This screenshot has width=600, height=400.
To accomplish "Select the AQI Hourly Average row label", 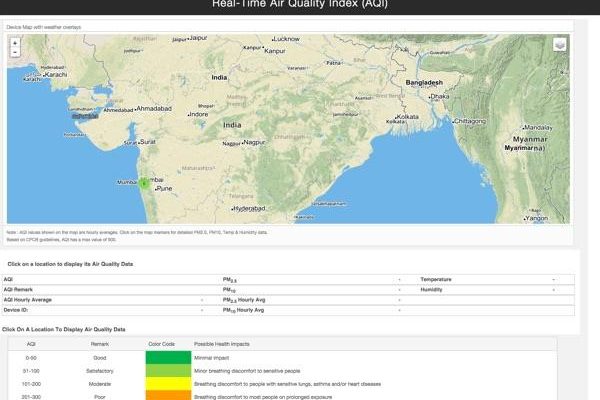I will pyautogui.click(x=28, y=300).
